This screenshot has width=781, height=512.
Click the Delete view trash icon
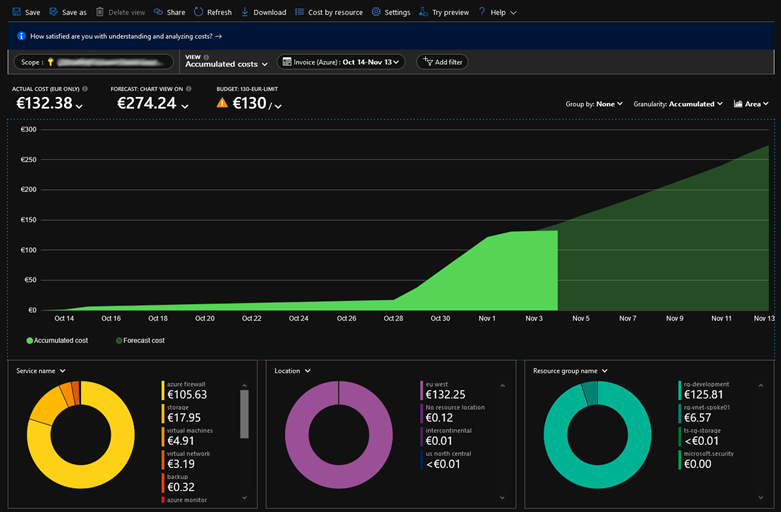(x=100, y=12)
